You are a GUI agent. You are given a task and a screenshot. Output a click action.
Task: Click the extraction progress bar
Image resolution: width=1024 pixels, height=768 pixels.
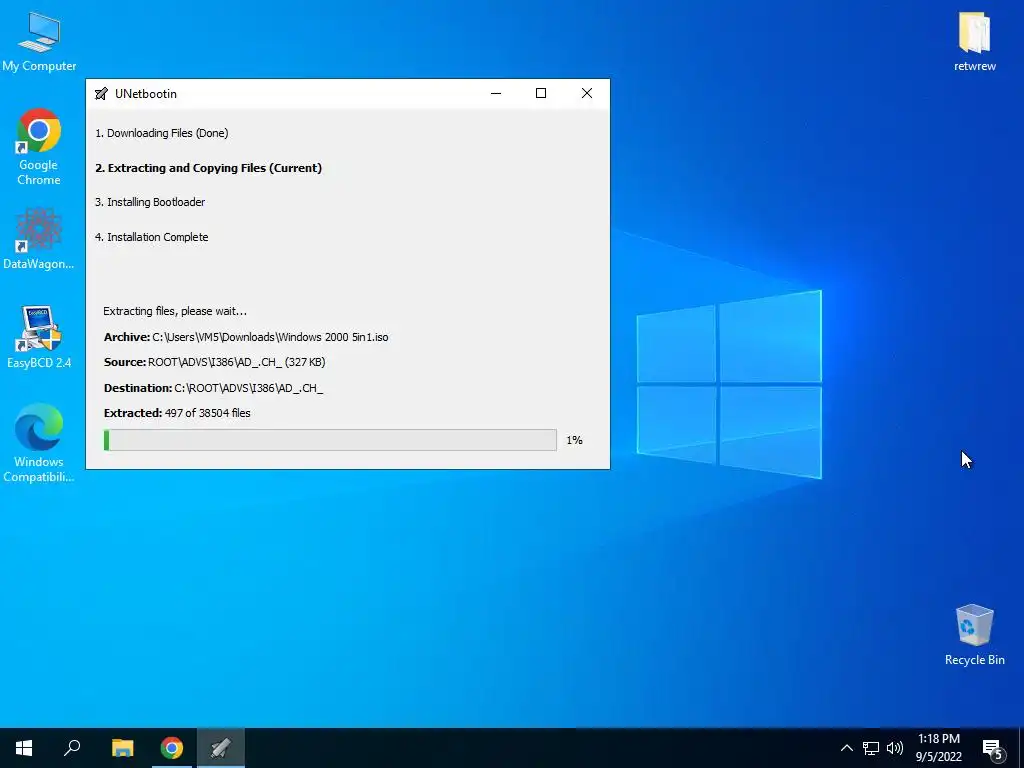click(x=330, y=440)
